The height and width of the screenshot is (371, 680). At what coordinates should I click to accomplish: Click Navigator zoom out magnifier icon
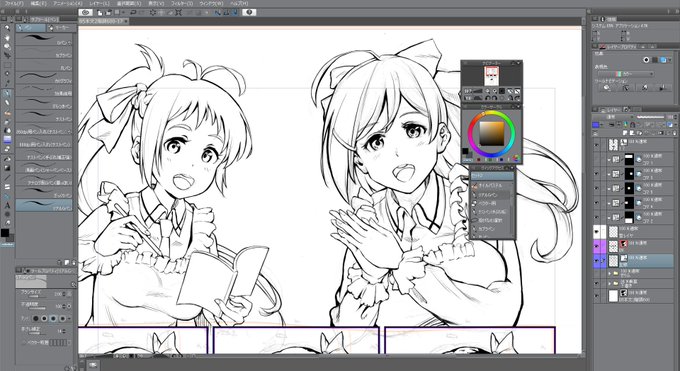click(x=487, y=91)
